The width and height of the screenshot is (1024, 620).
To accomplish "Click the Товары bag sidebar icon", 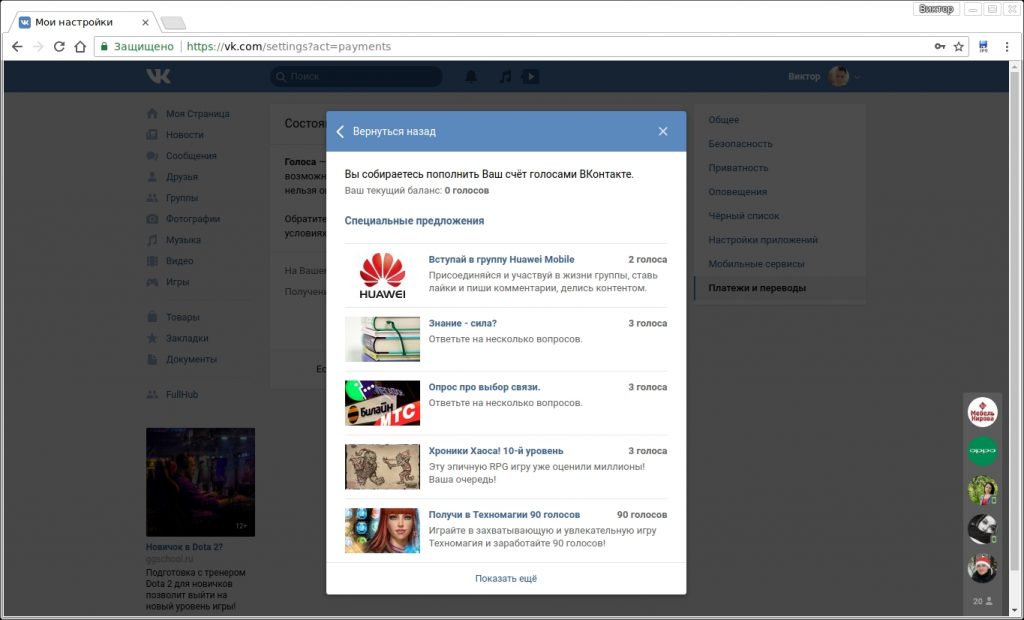I will click(x=152, y=317).
